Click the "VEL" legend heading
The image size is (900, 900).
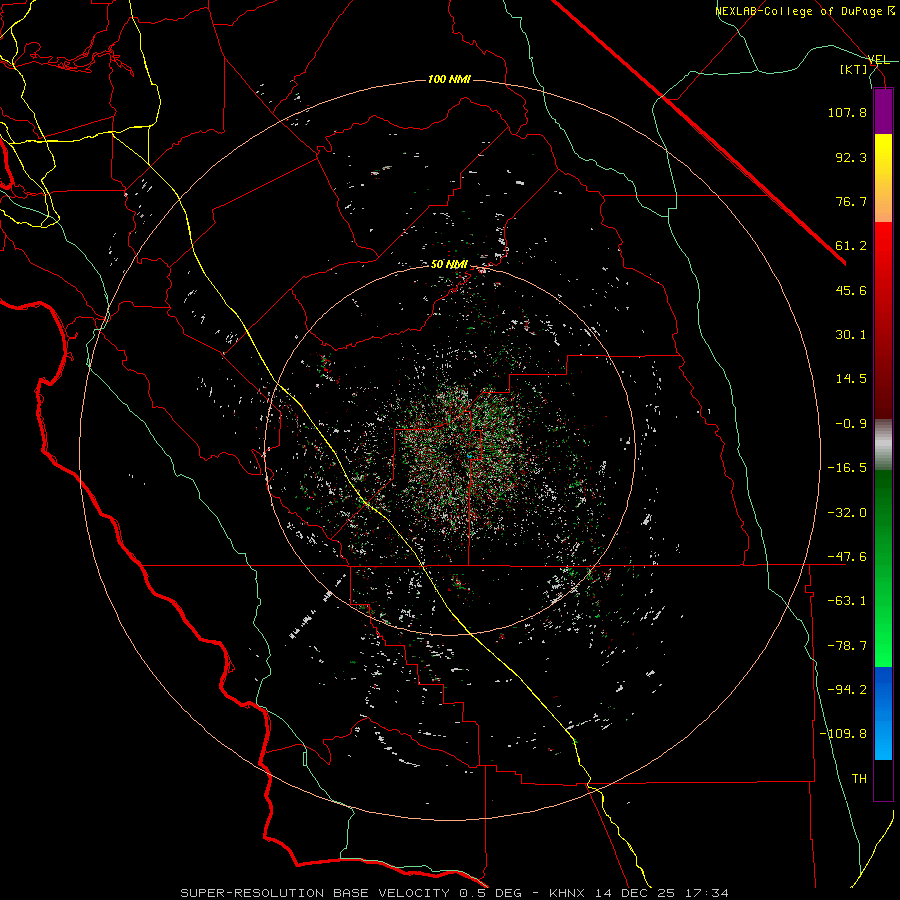coord(878,60)
